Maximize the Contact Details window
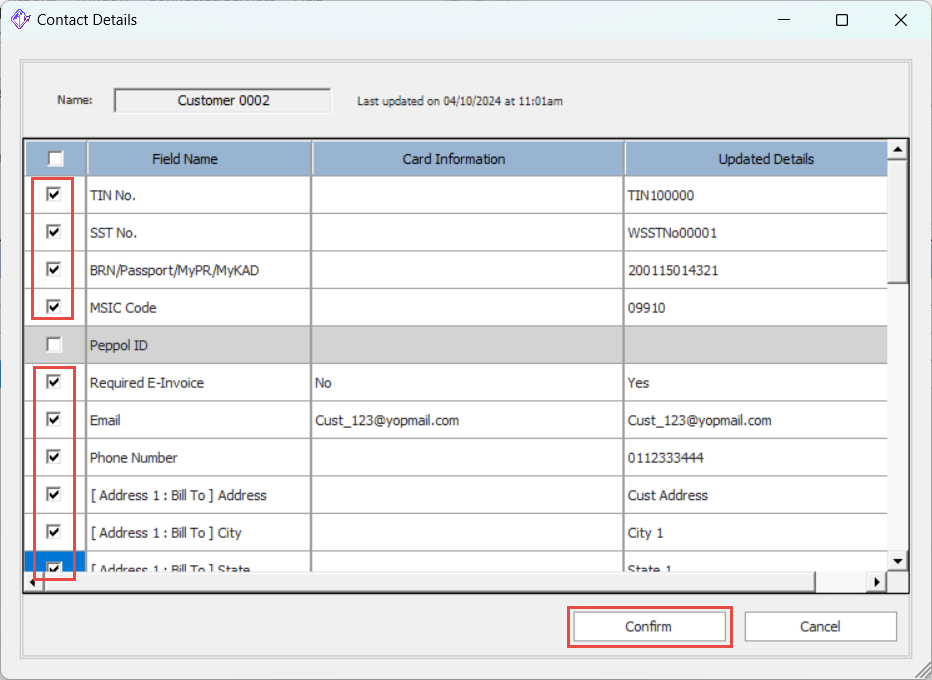Image resolution: width=932 pixels, height=680 pixels. (x=842, y=20)
